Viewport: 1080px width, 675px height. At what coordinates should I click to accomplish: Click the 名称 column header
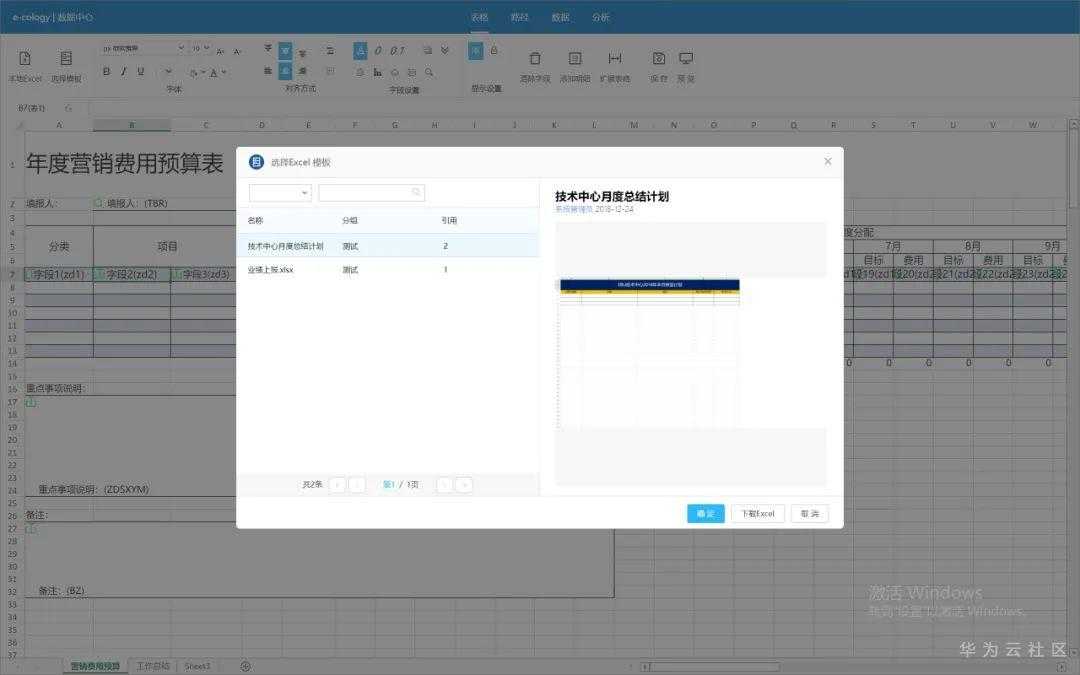(256, 220)
